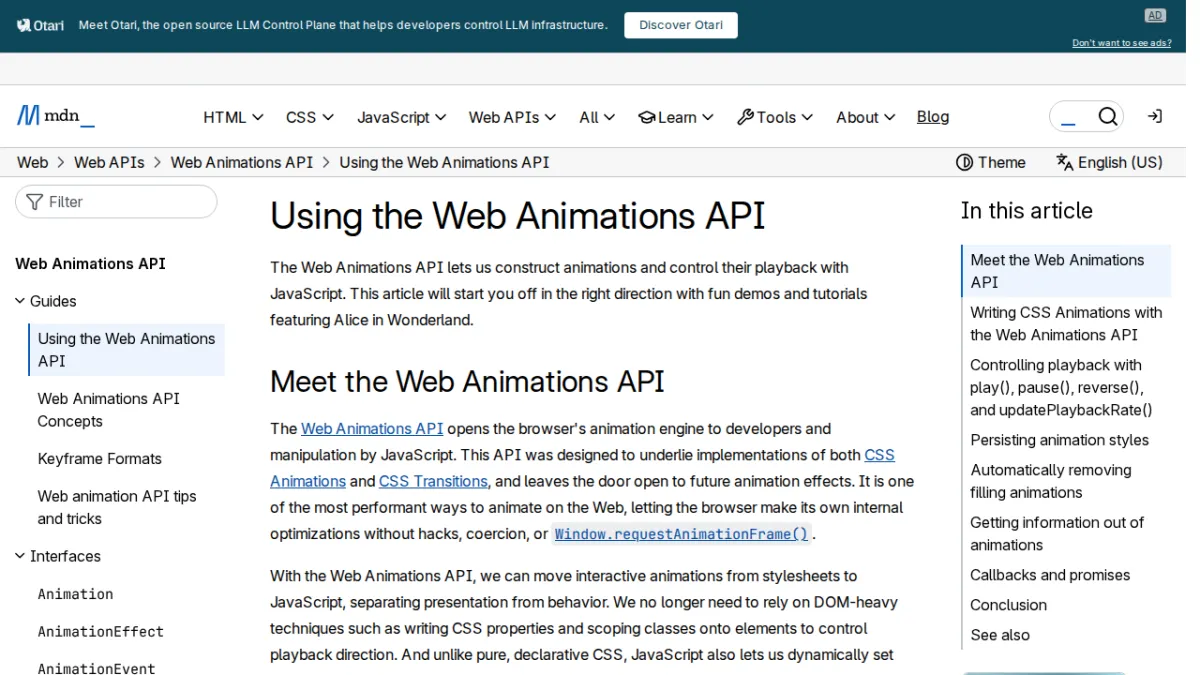The height and width of the screenshot is (675, 1200).
Task: Collapse the Guides section in sidebar
Action: coord(46,301)
